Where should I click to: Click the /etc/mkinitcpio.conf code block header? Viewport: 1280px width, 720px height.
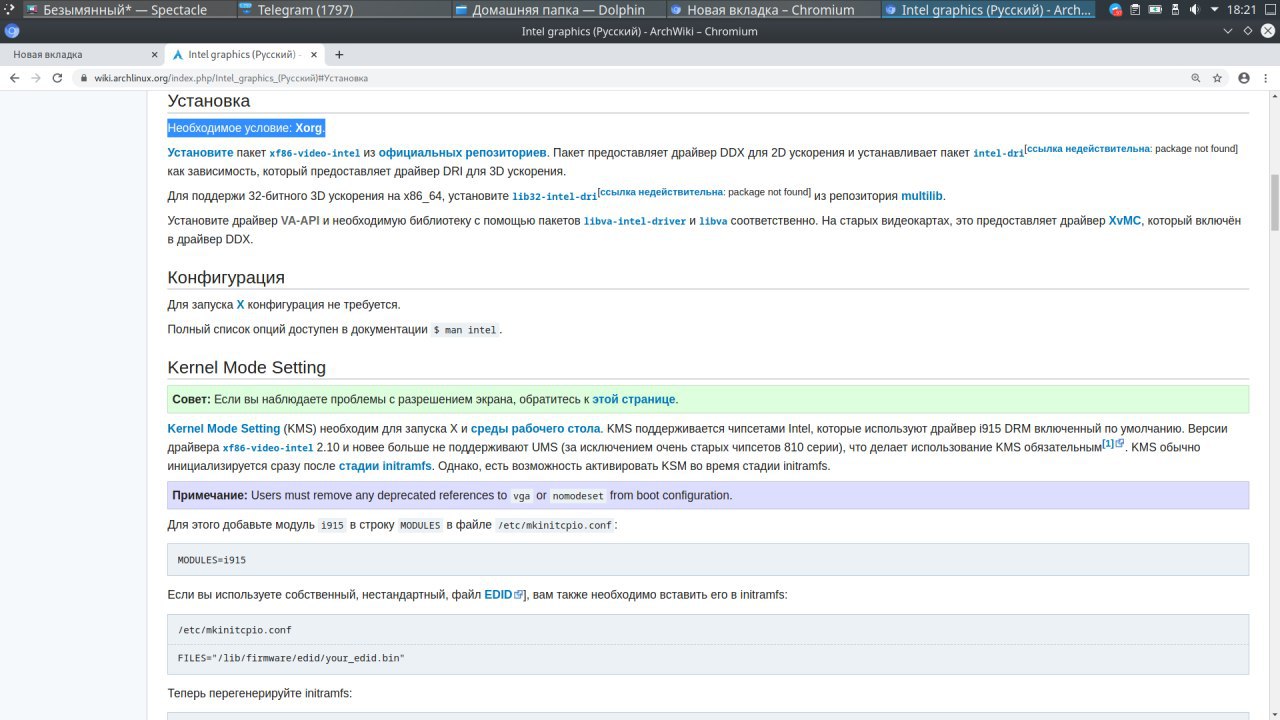708,630
